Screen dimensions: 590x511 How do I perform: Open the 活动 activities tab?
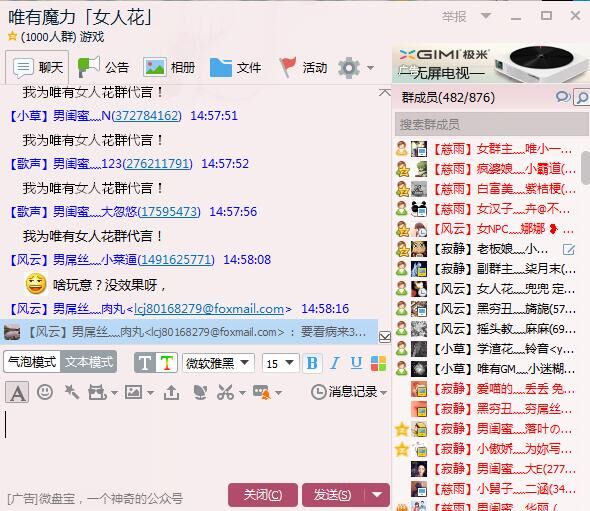pyautogui.click(x=303, y=68)
